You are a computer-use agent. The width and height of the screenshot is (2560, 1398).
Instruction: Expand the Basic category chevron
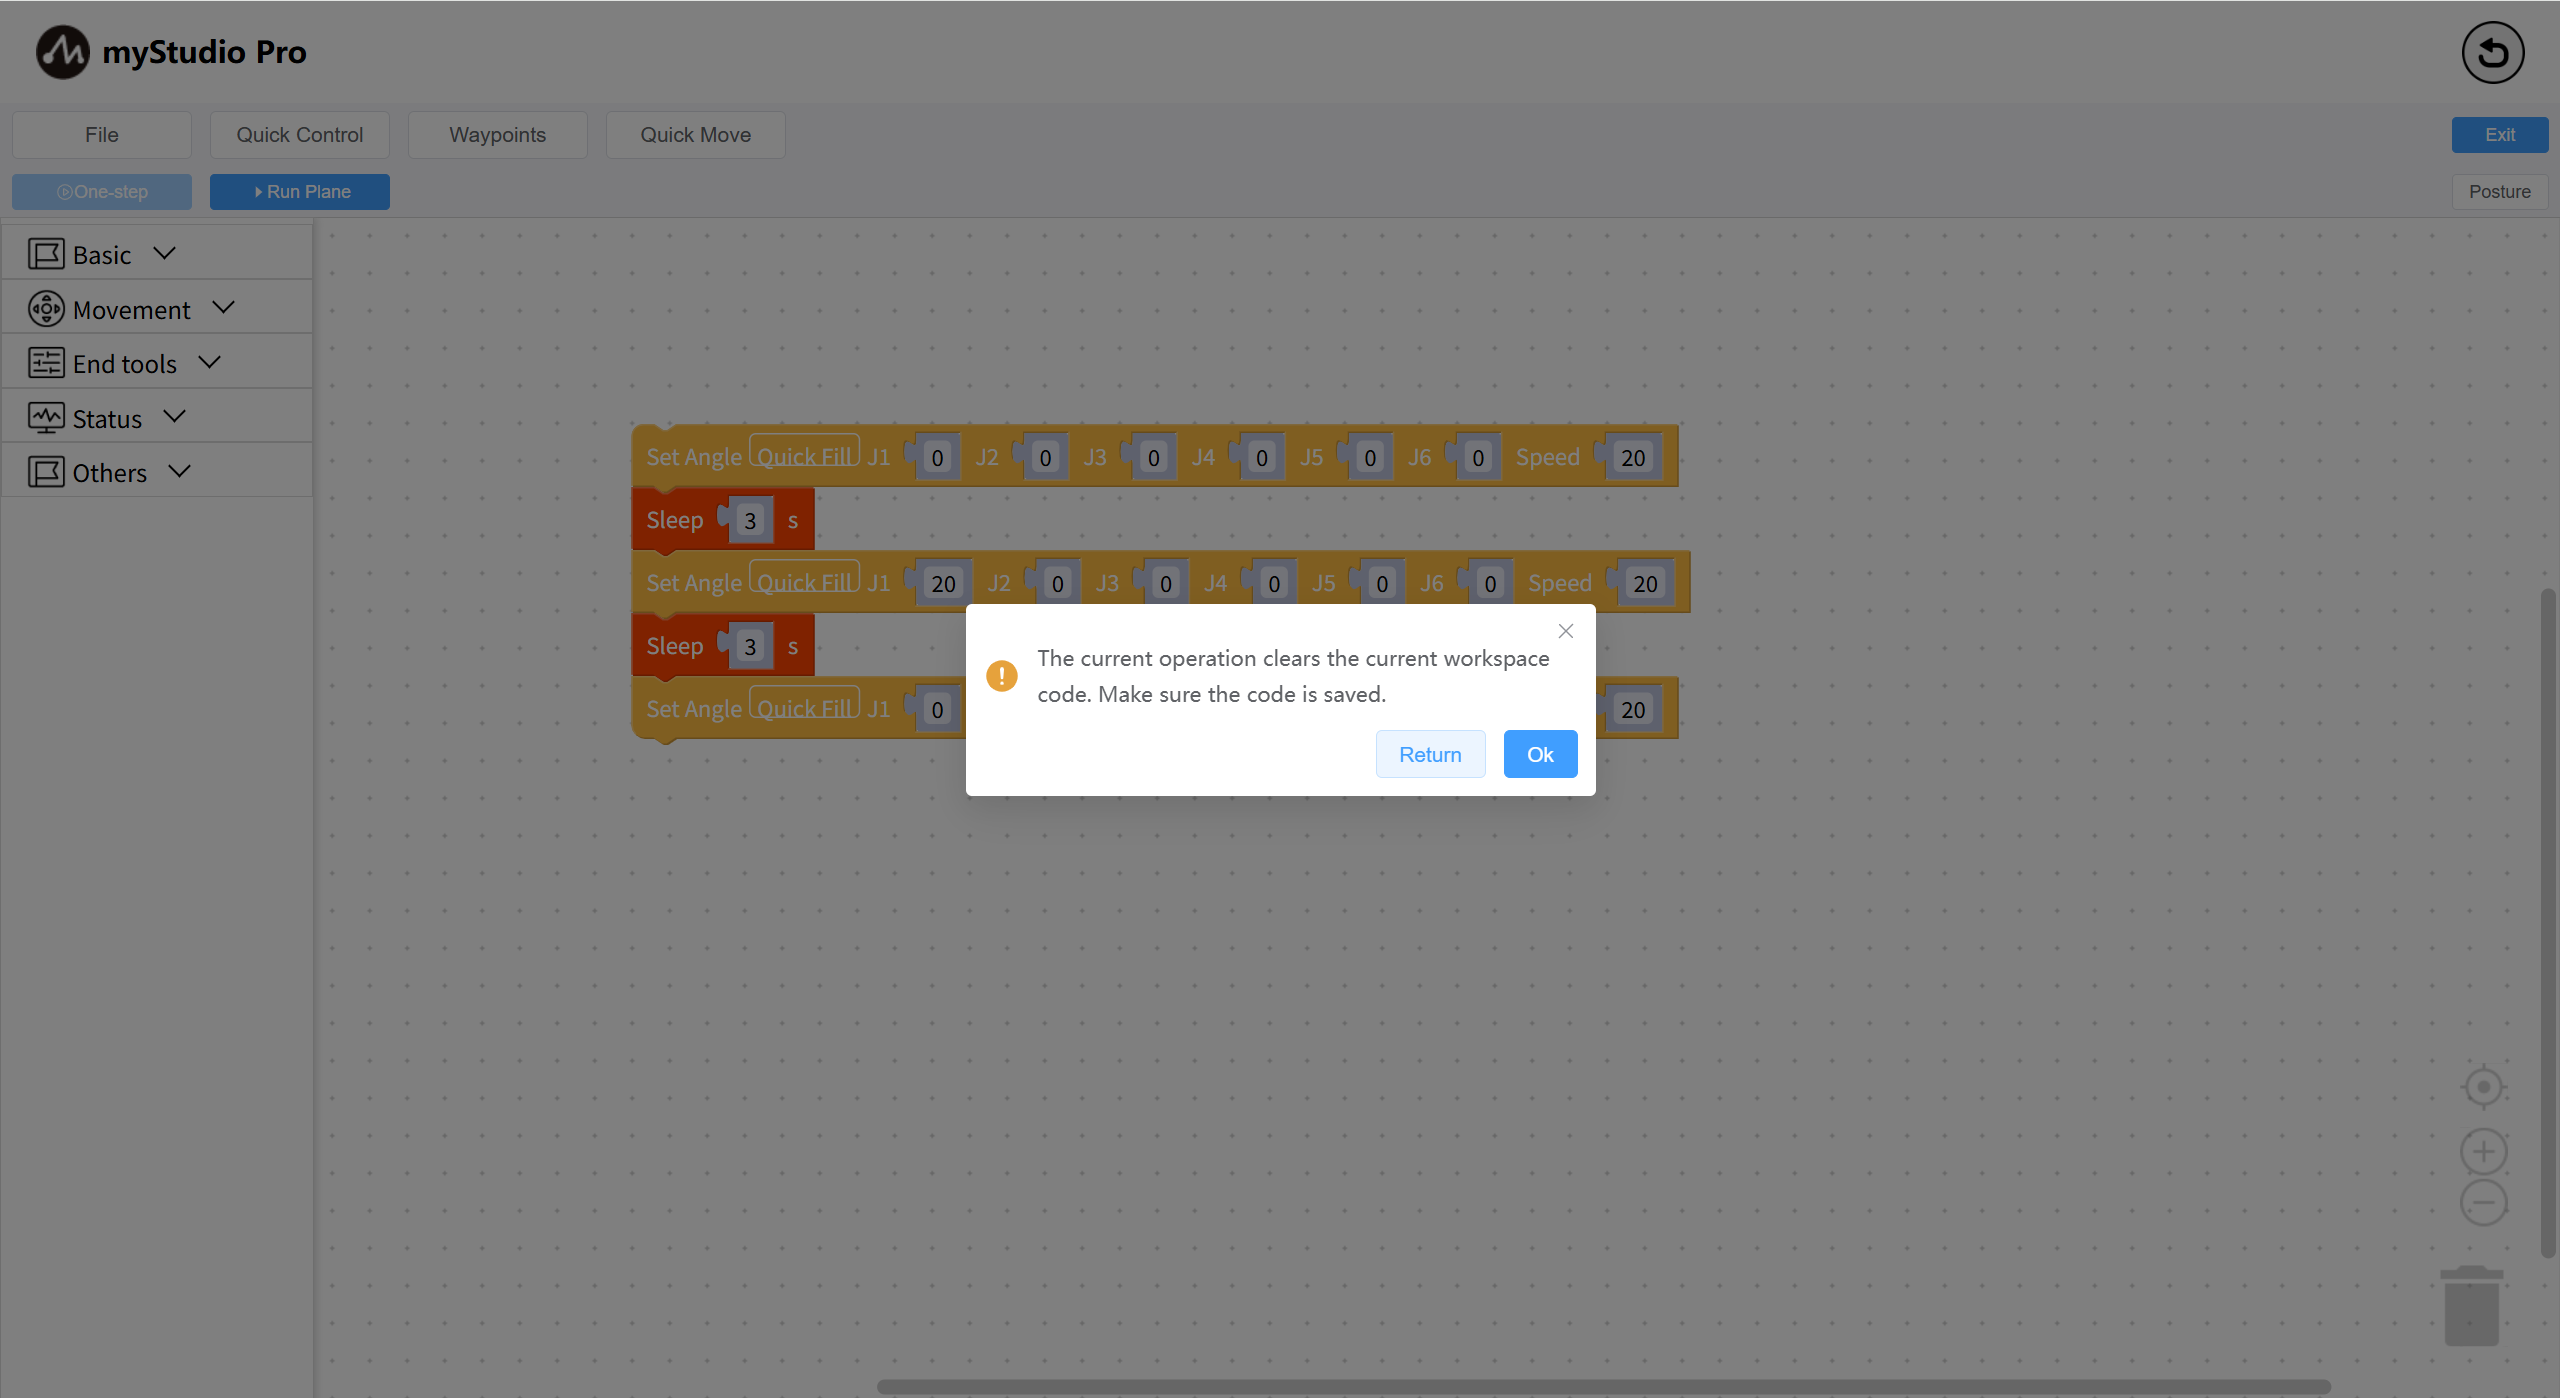click(165, 254)
